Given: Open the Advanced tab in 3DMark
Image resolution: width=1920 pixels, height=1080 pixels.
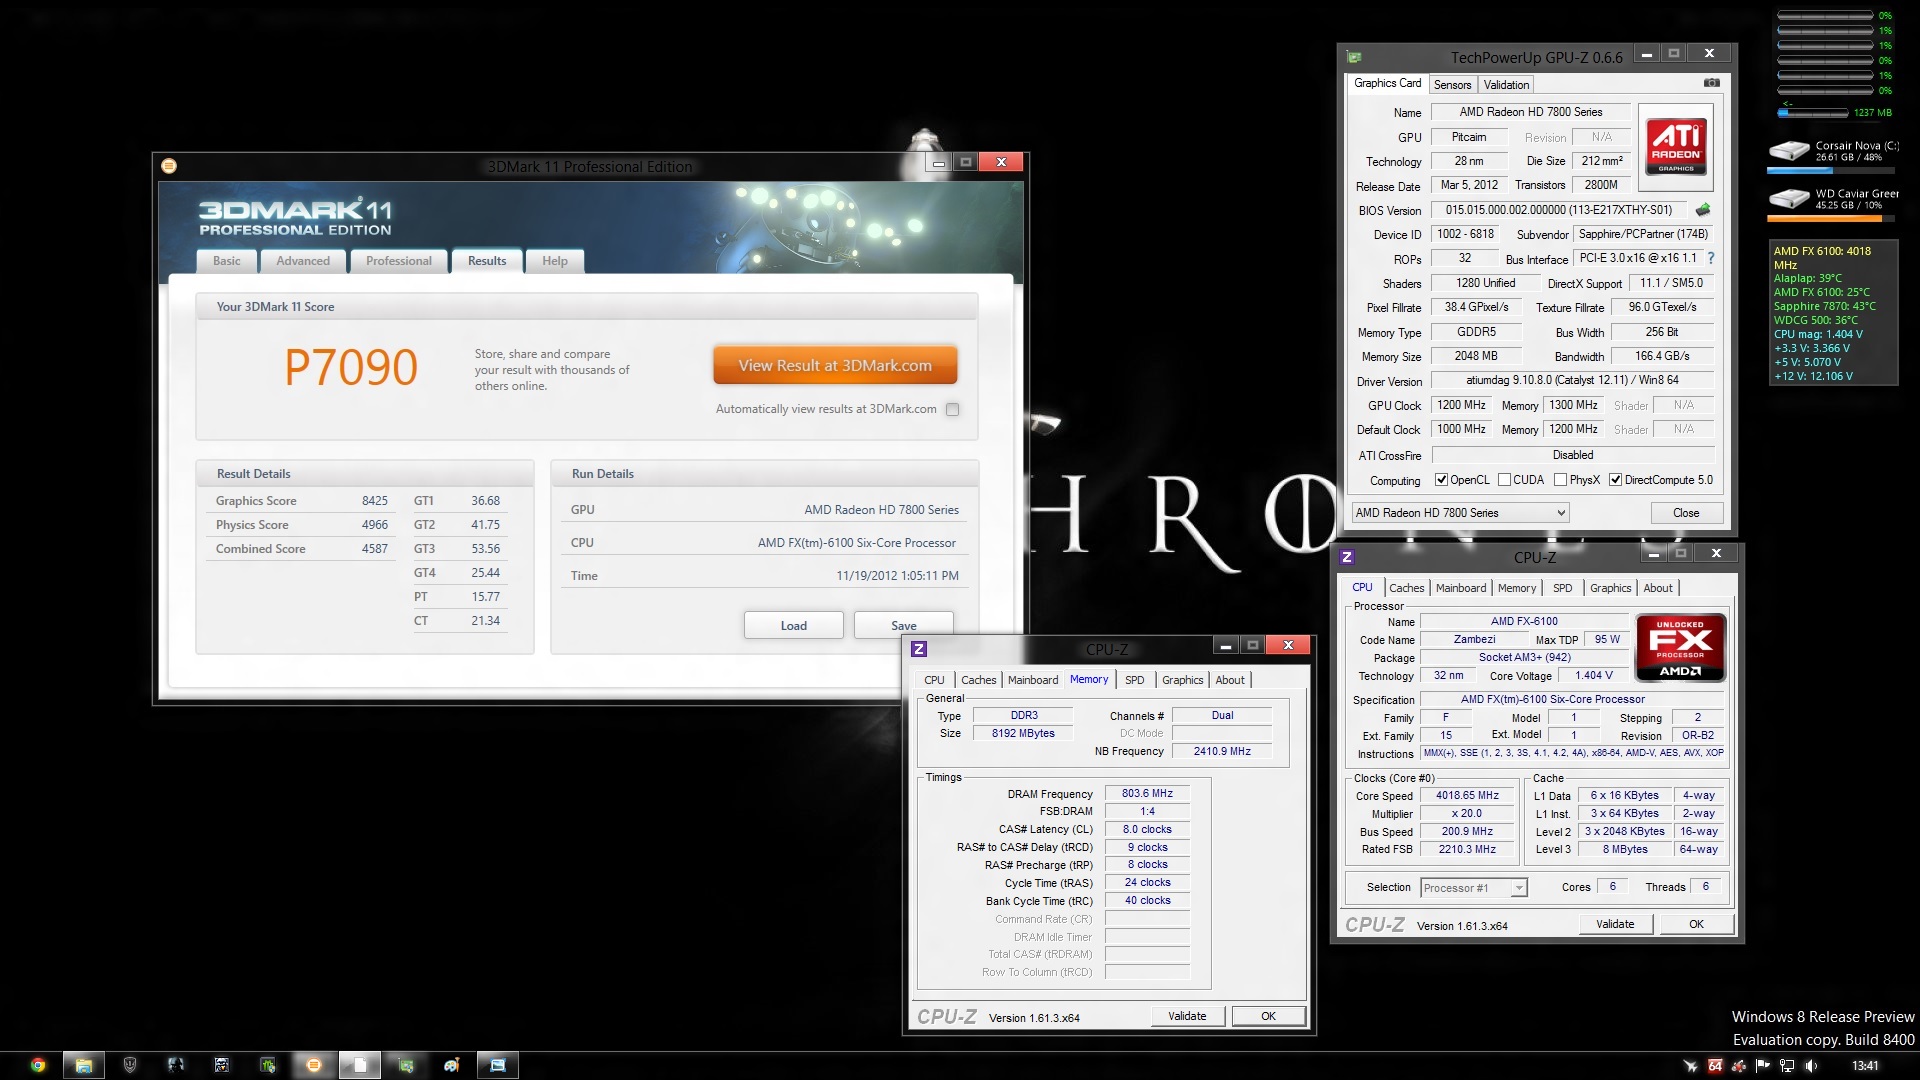Looking at the screenshot, I should 302,261.
